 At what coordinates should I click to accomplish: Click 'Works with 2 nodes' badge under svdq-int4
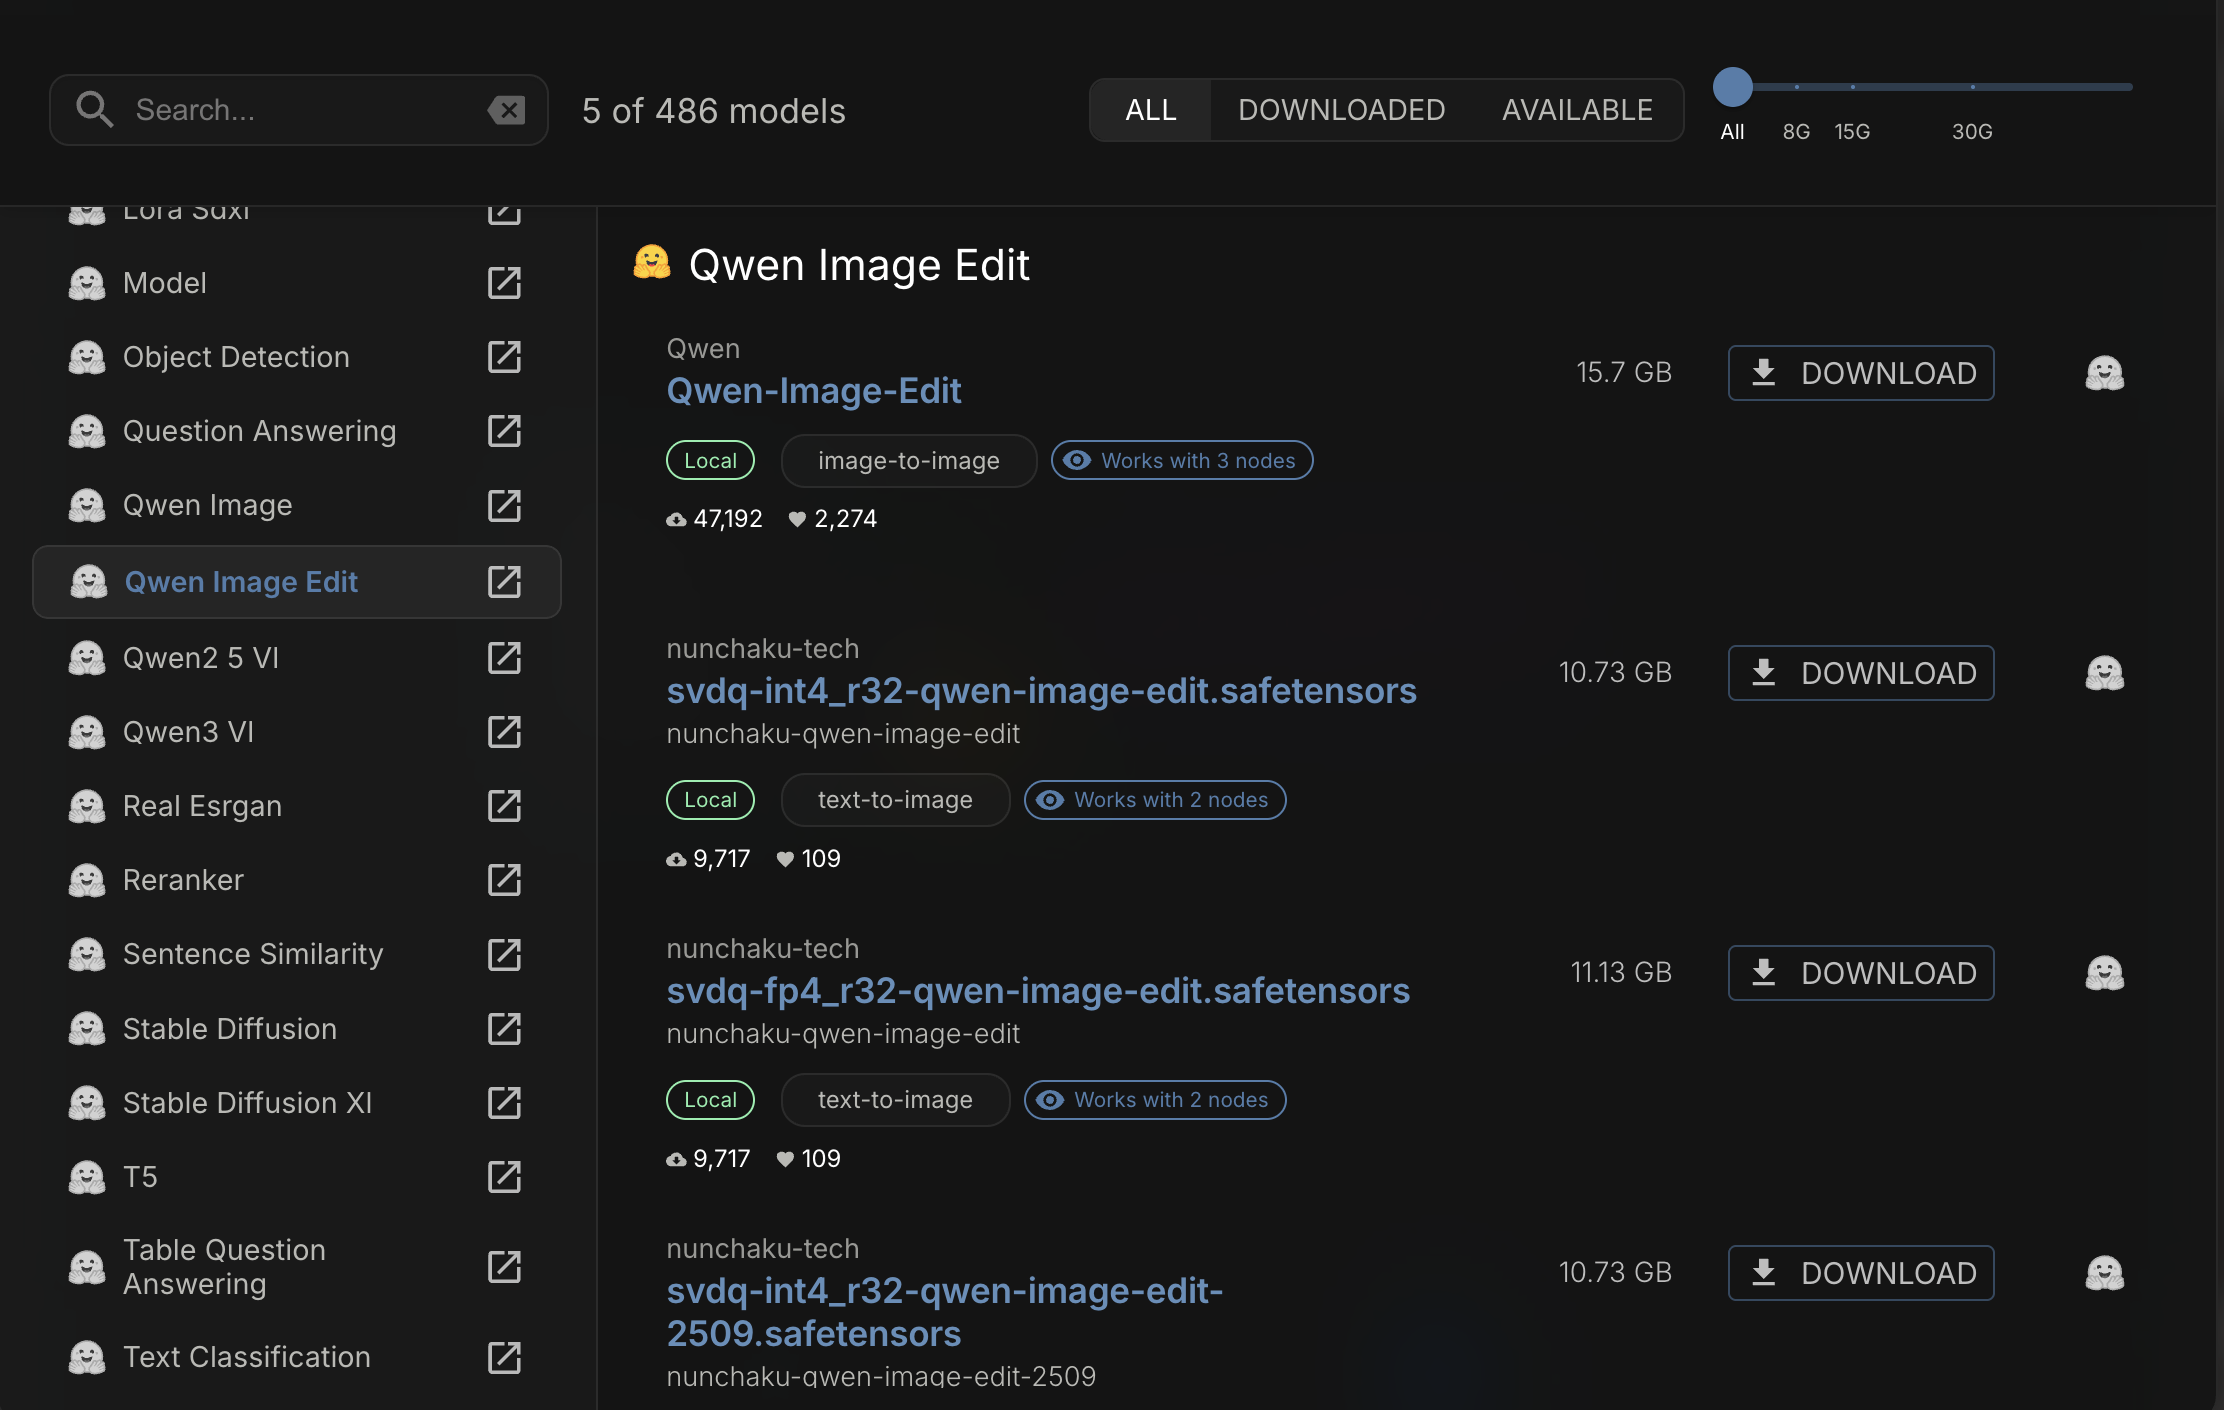coord(1155,800)
